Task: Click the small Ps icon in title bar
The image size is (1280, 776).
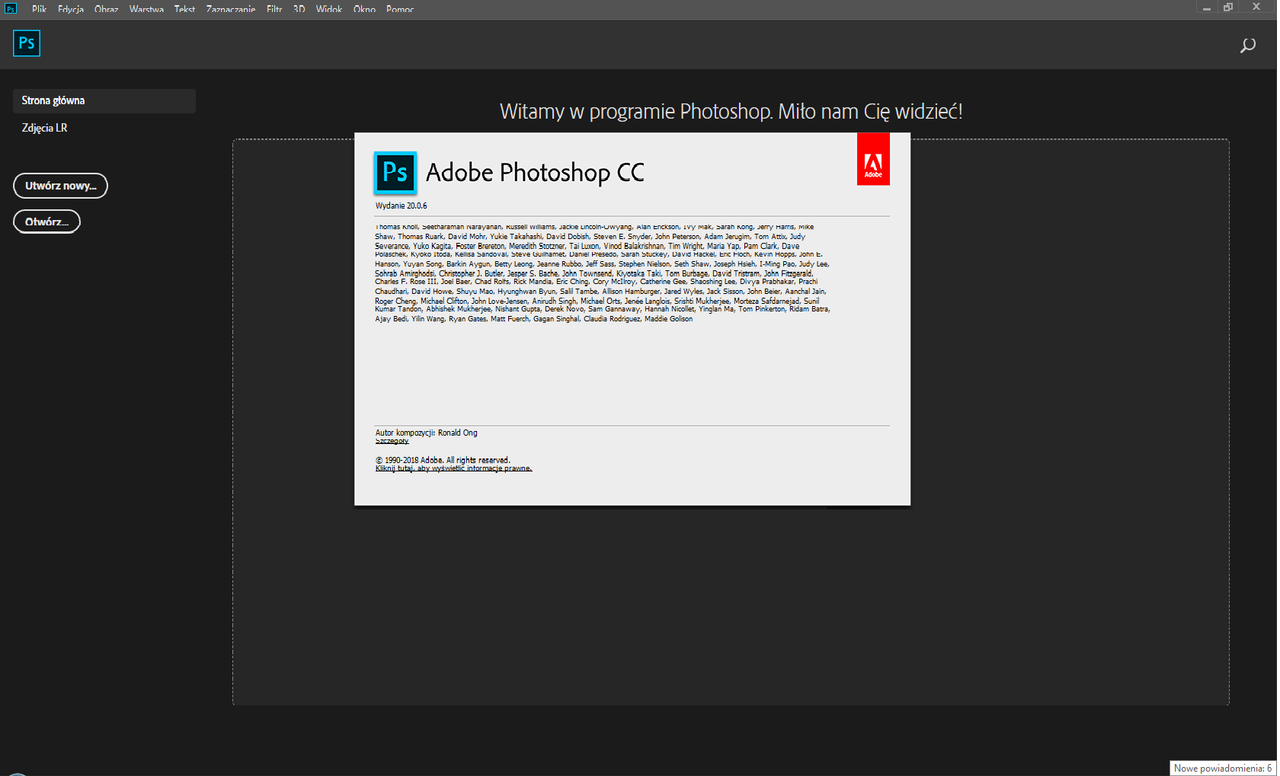Action: 10,8
